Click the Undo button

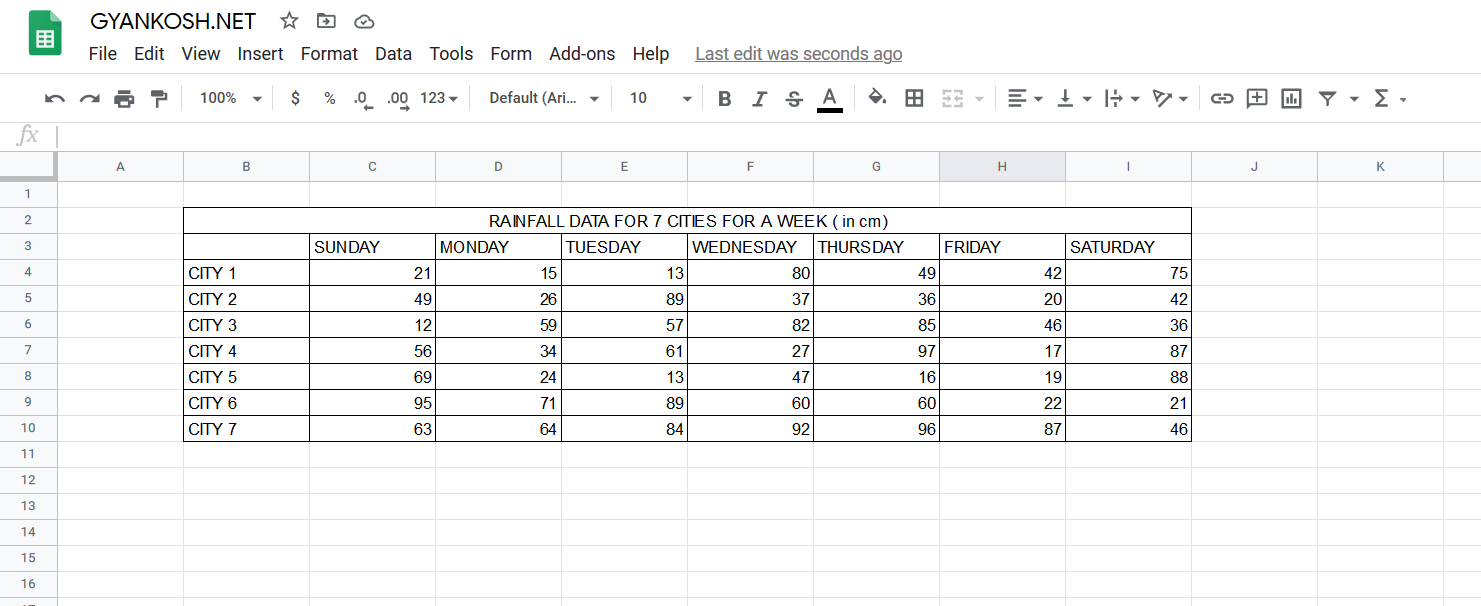click(x=54, y=98)
